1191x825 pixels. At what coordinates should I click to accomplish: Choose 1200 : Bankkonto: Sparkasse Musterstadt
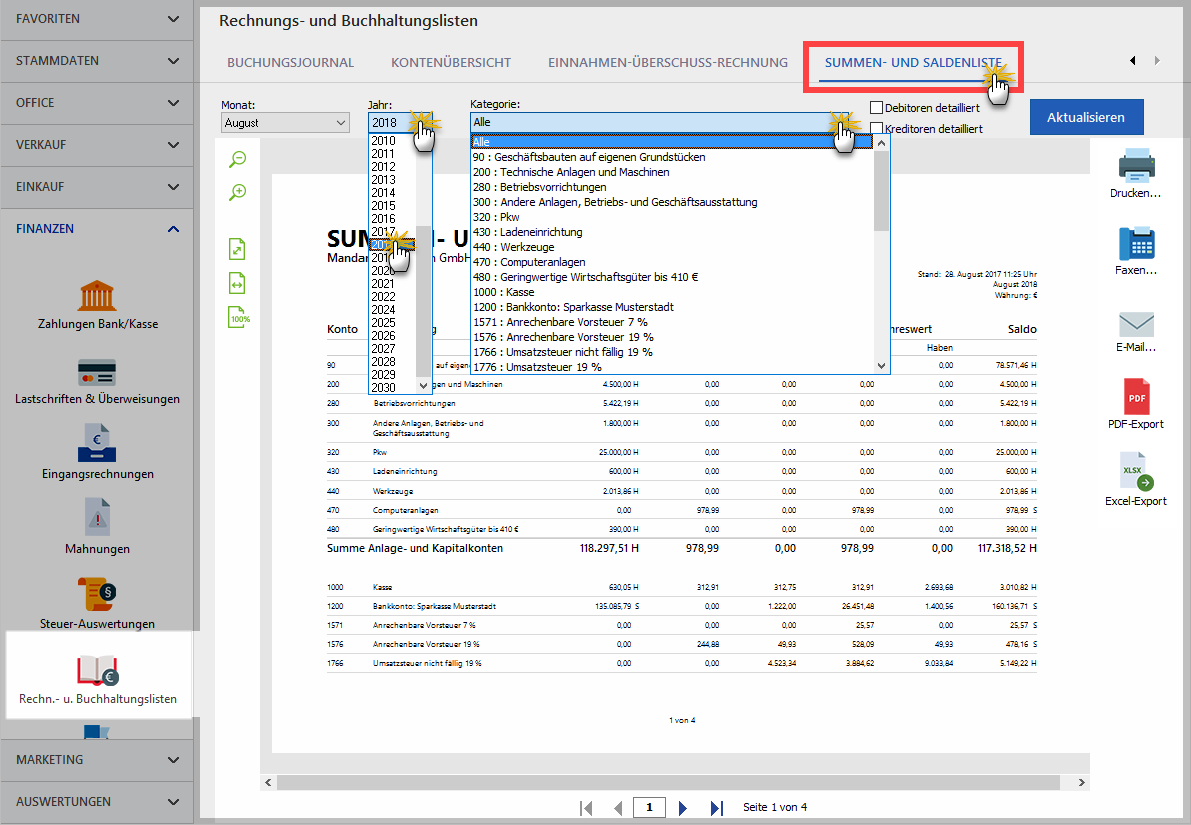(672, 307)
